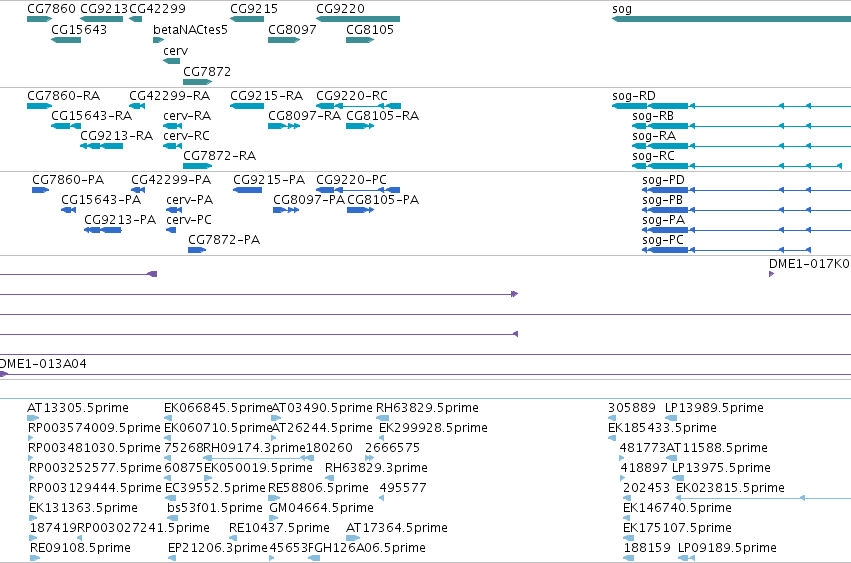Select the sog-PA protein label
Screen dimensions: 851x563
[663, 220]
